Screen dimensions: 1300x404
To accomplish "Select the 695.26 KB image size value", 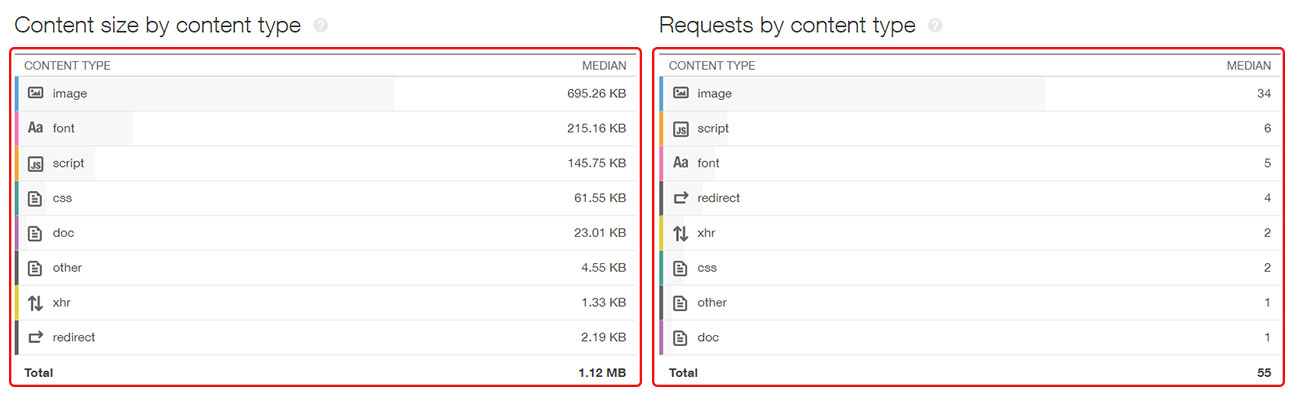I will (x=596, y=93).
